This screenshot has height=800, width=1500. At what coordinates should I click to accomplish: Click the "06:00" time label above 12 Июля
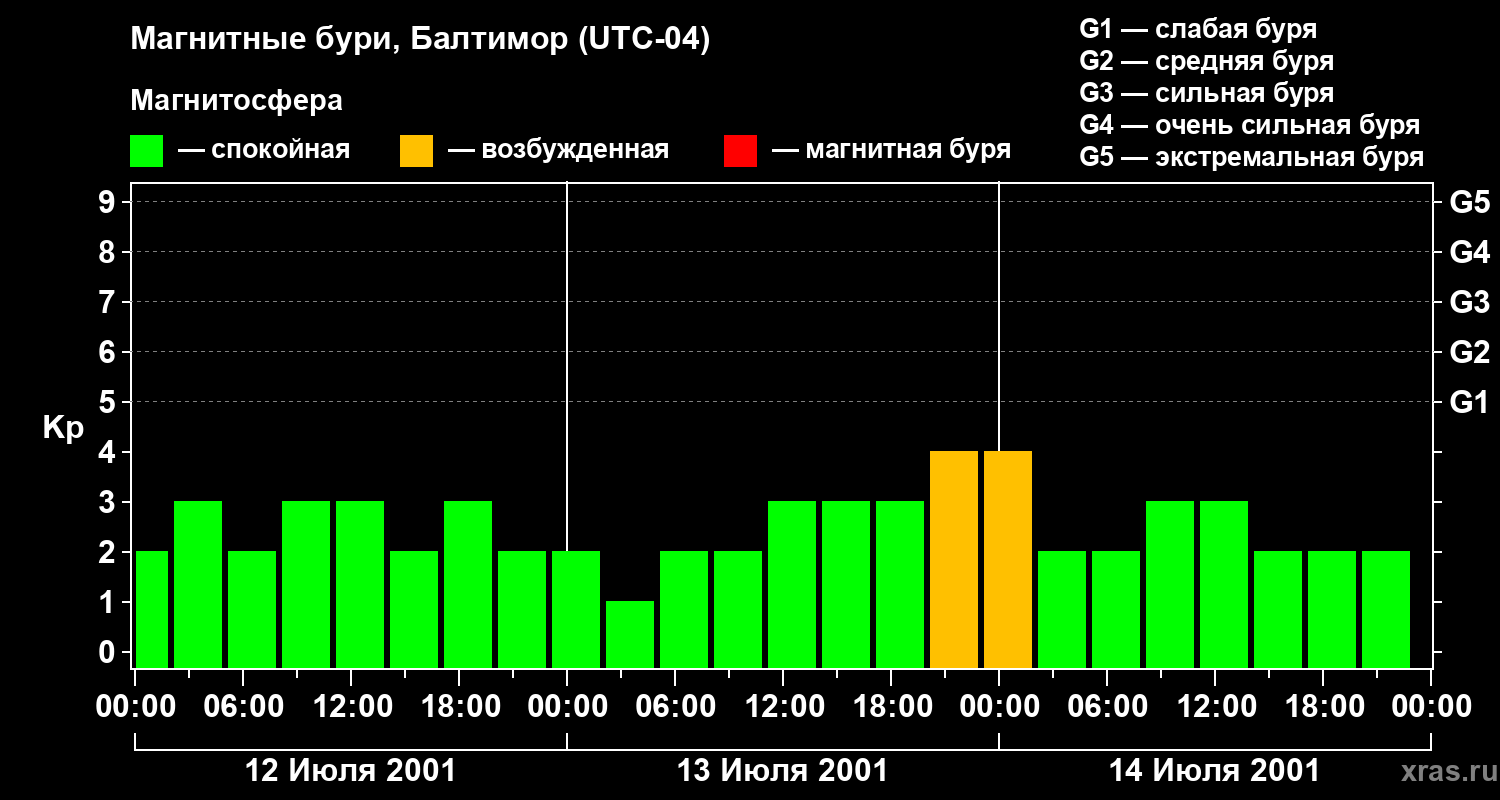243,707
